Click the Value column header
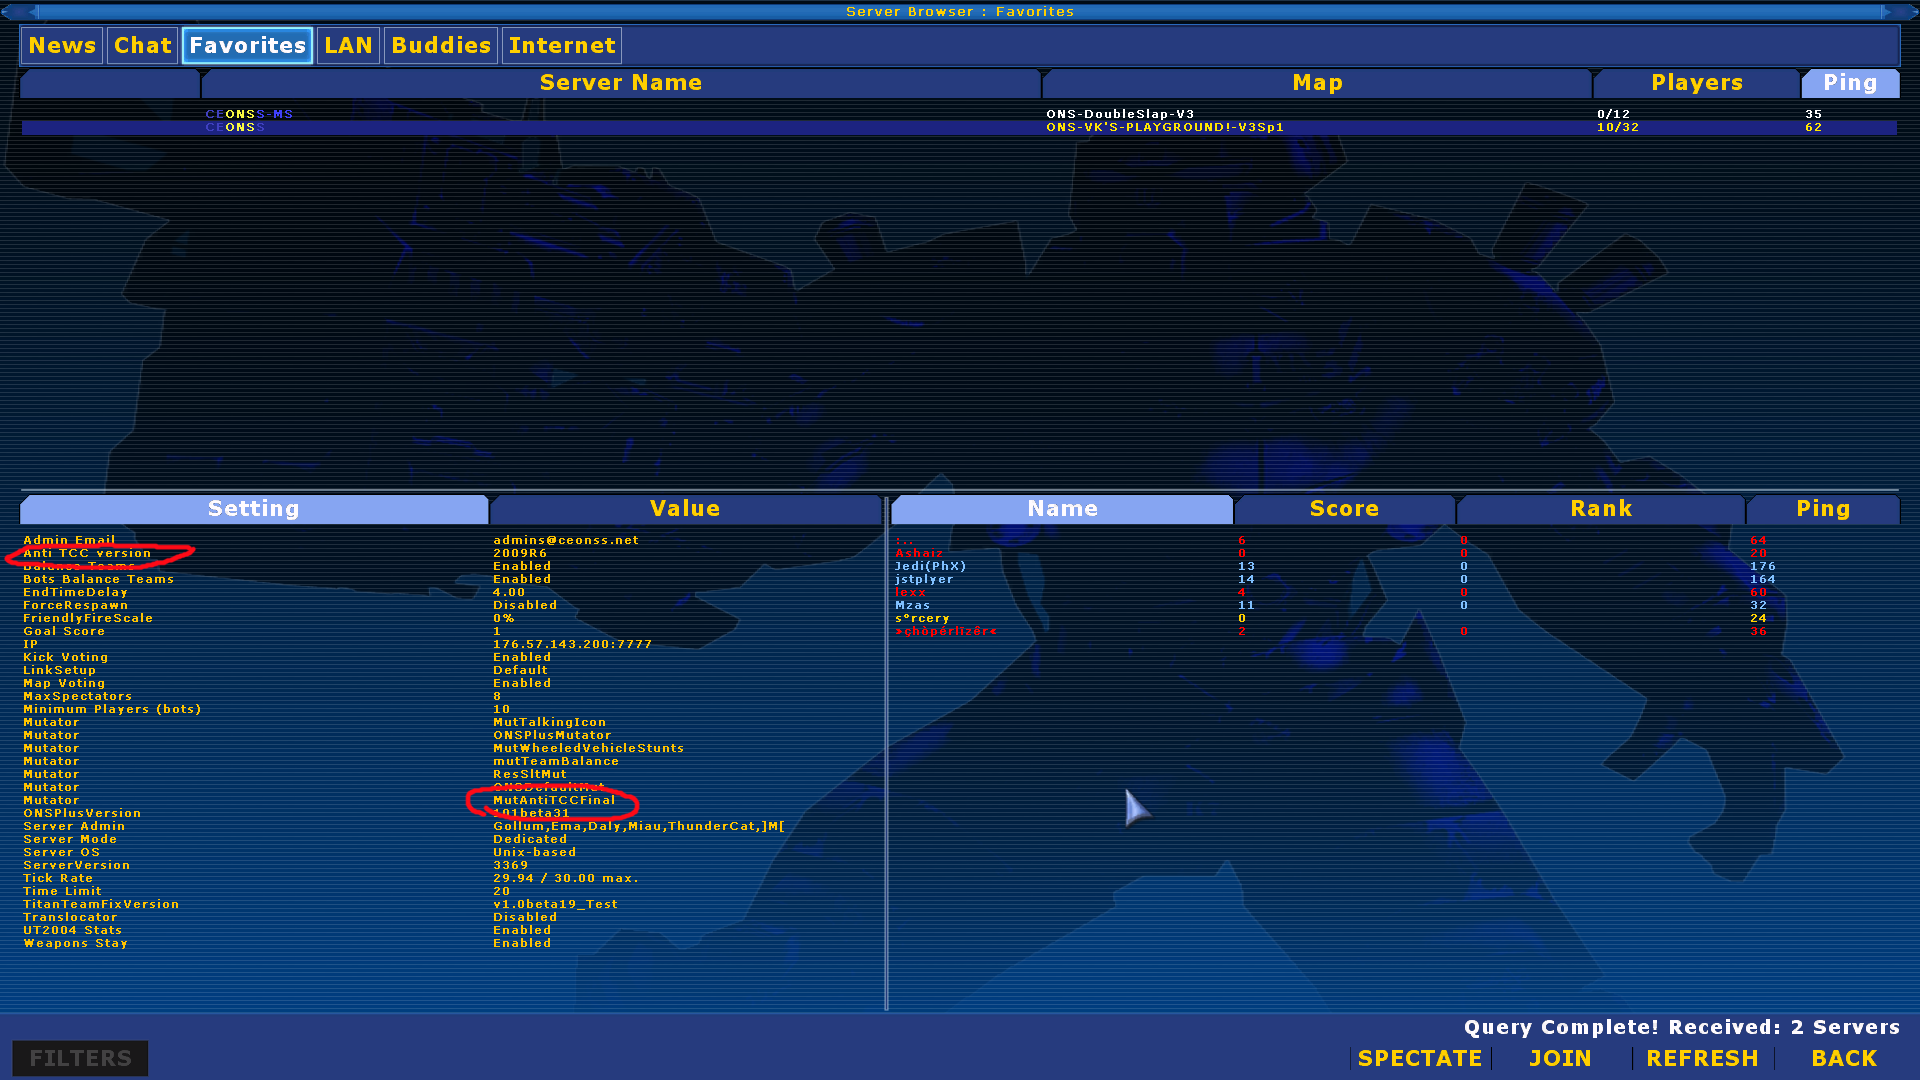Viewport: 1920px width, 1080px height. [x=685, y=509]
